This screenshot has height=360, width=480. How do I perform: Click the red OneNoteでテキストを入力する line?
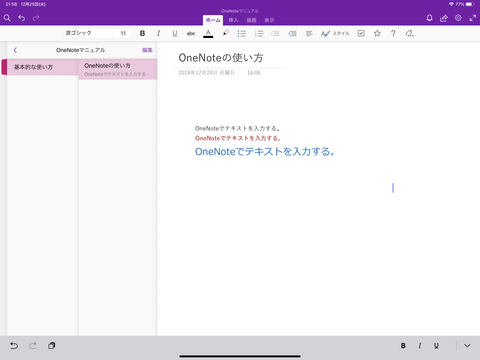(238, 138)
